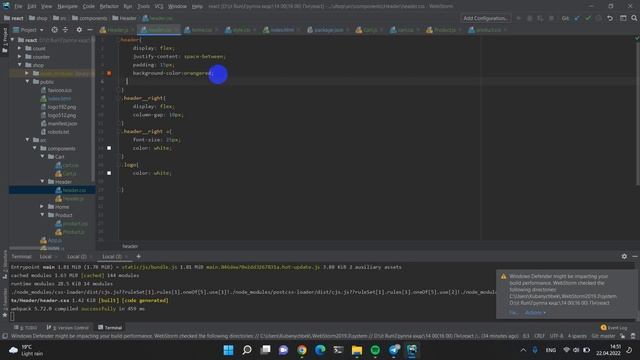Click Fix link in Defender notification

(513, 313)
